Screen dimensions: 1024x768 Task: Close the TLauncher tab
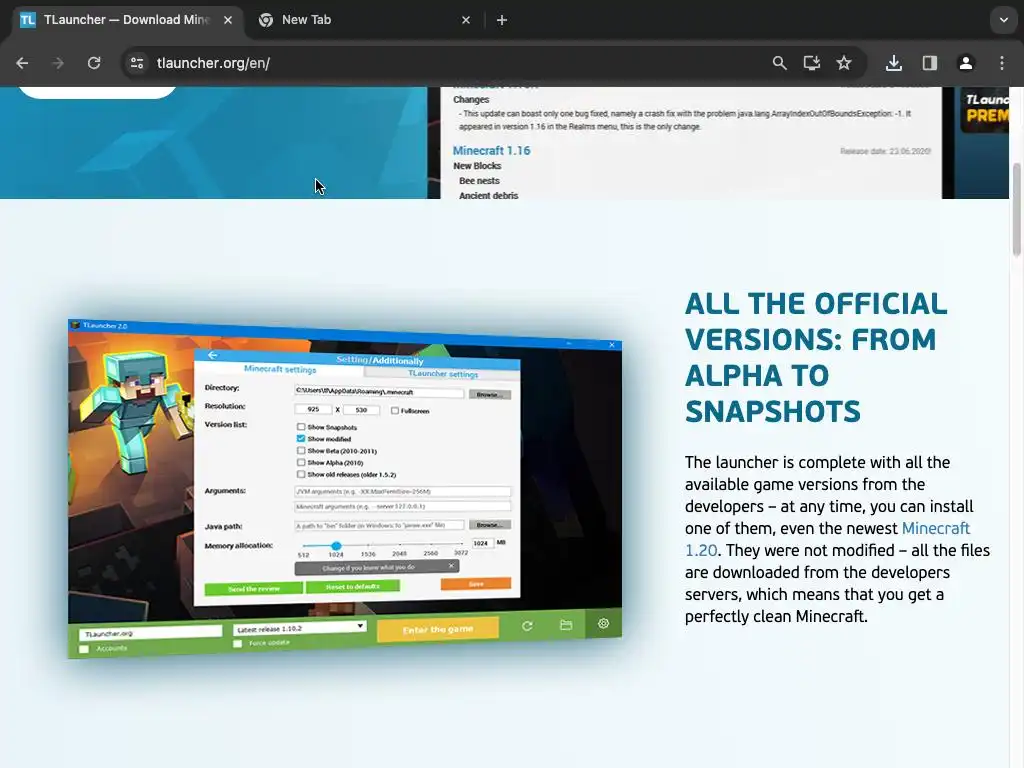(x=228, y=20)
